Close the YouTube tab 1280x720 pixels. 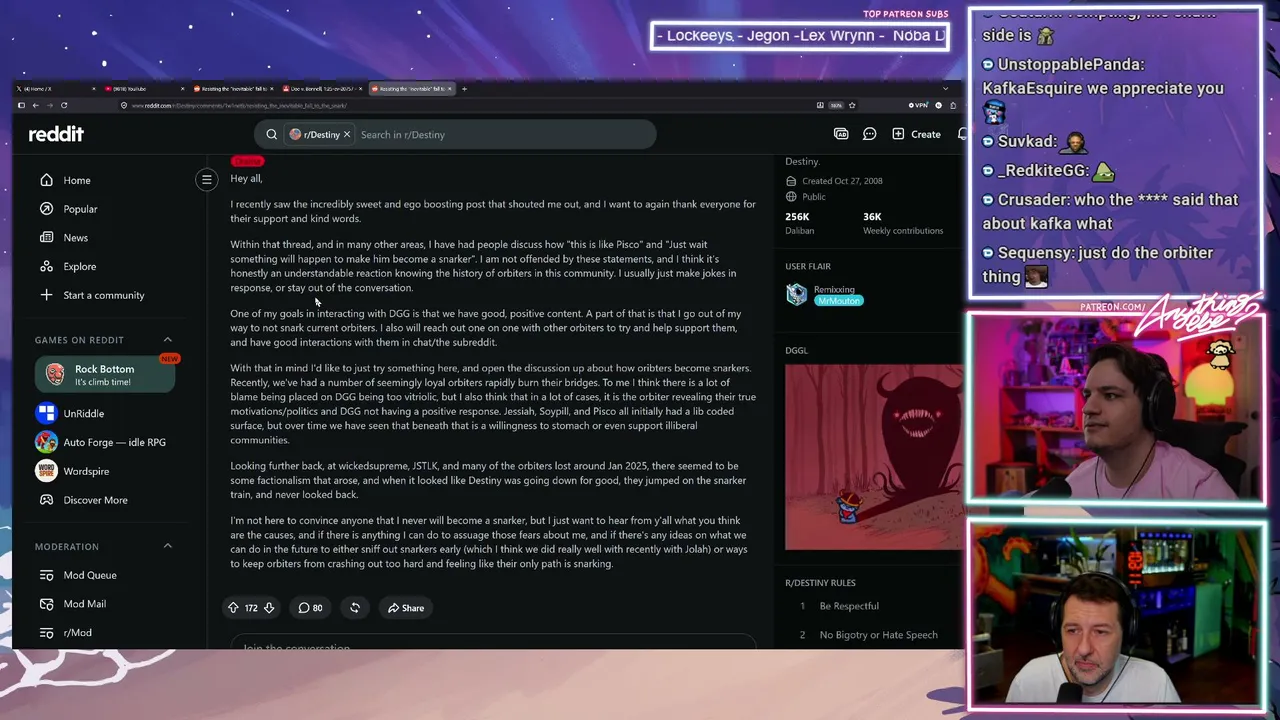pyautogui.click(x=182, y=89)
